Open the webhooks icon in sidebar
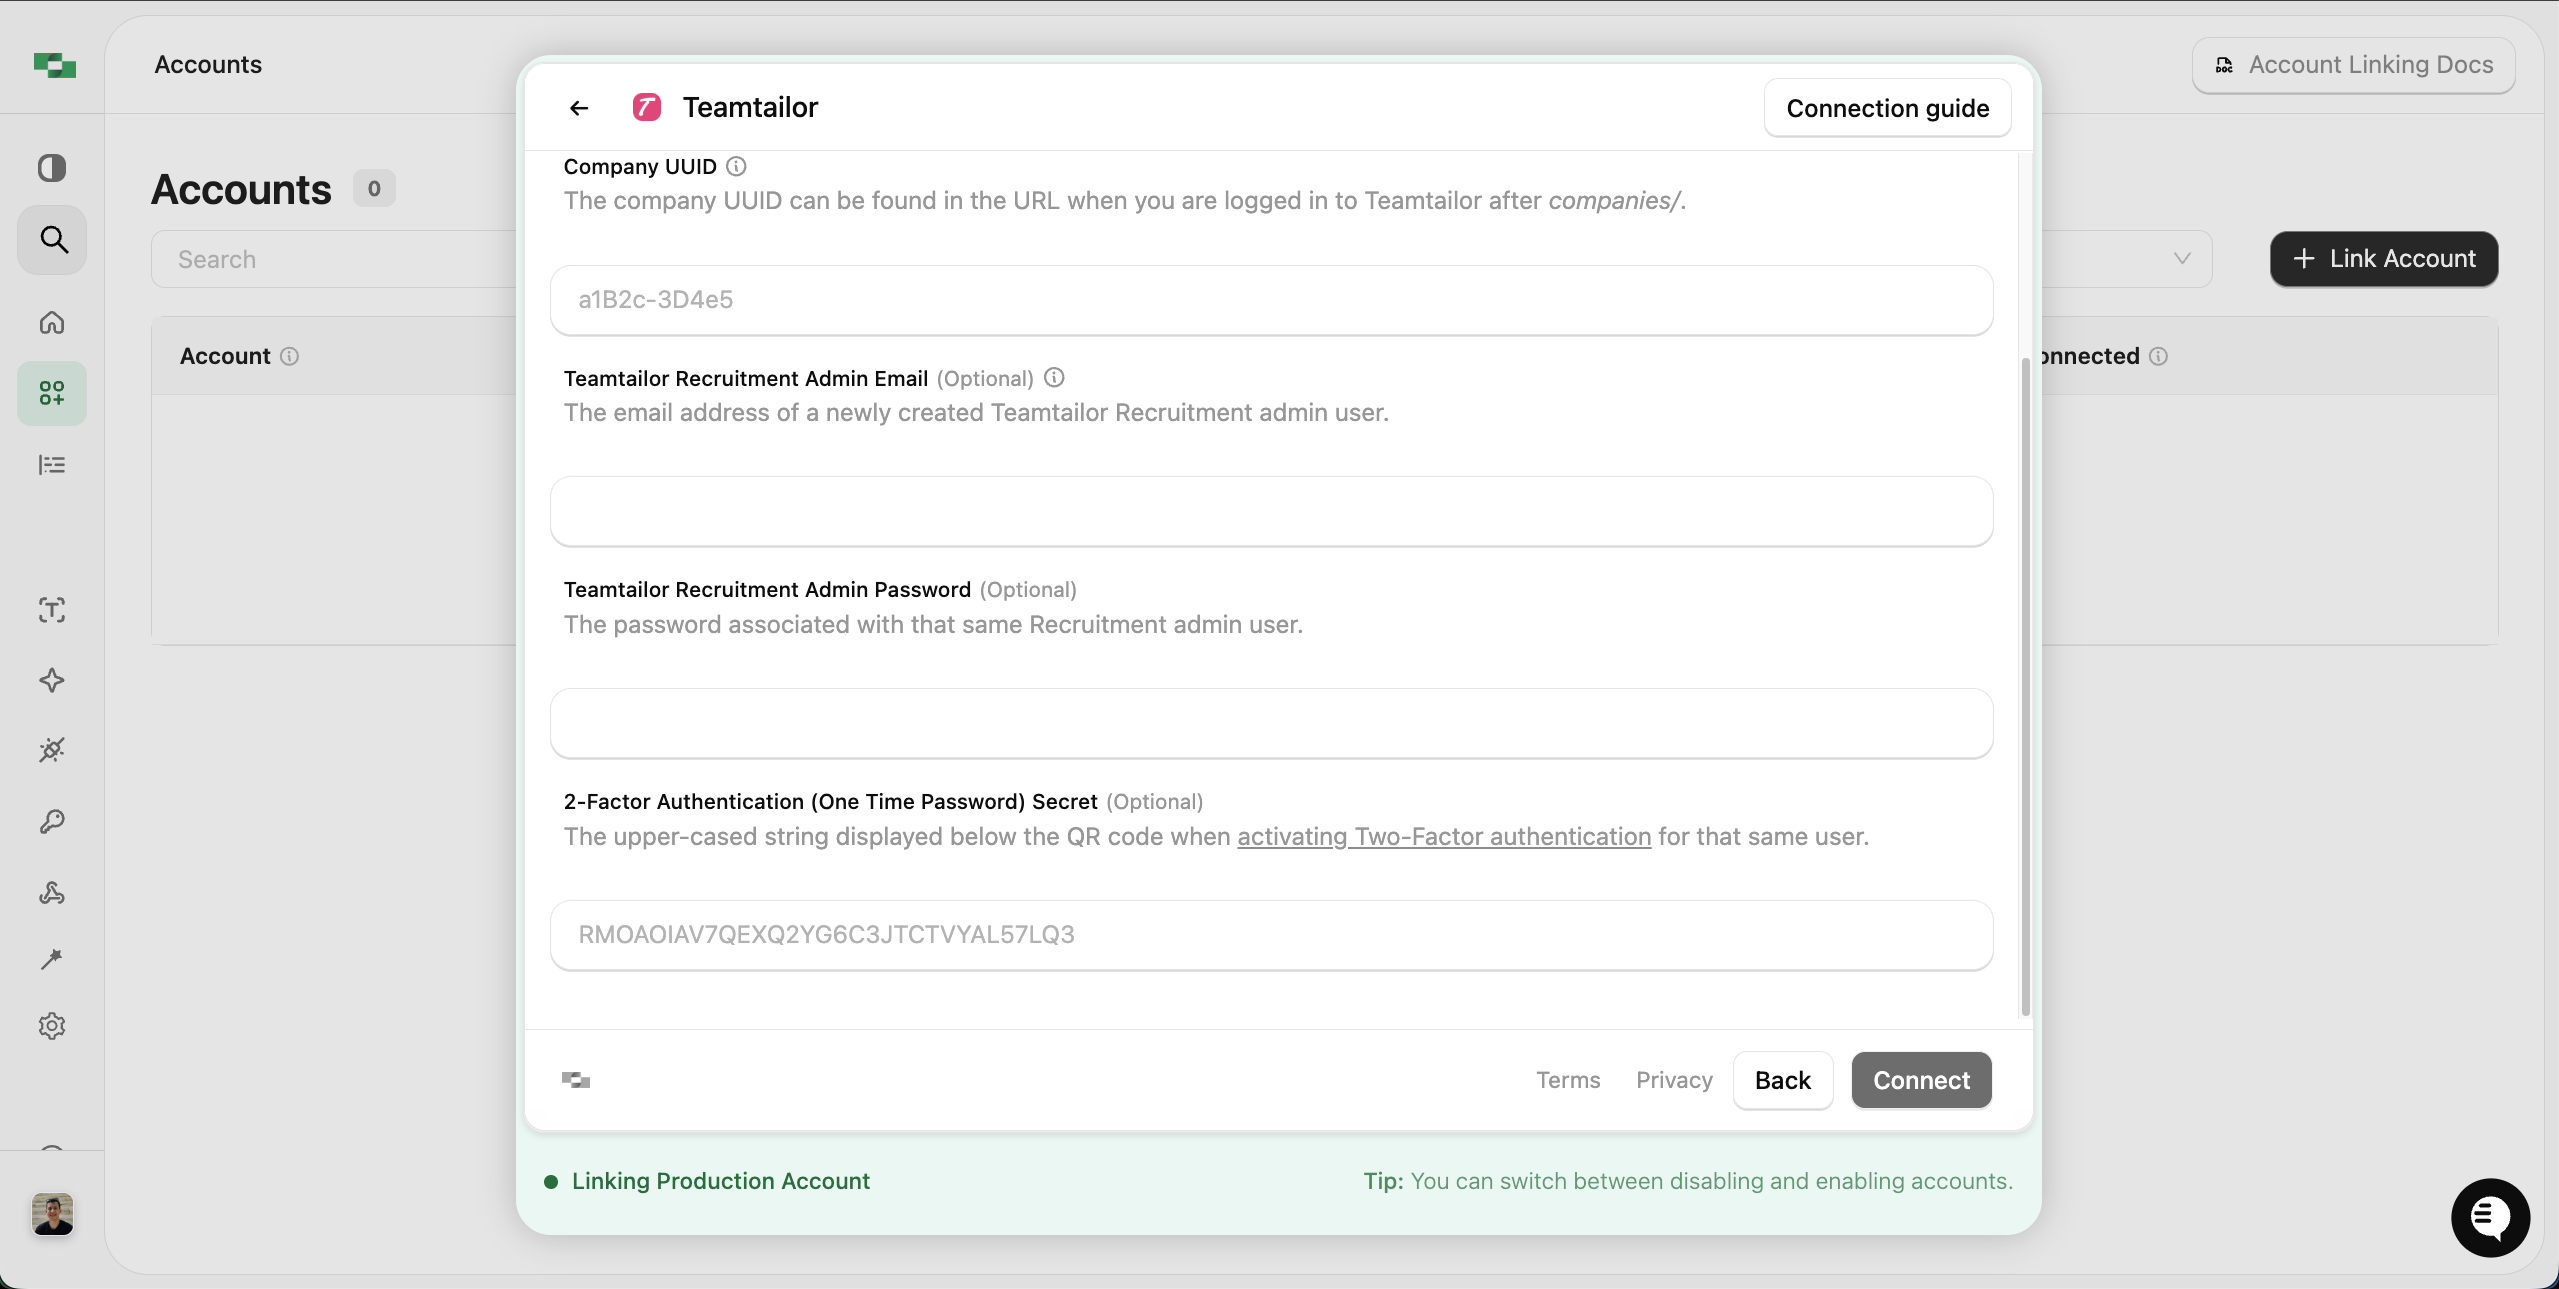The height and width of the screenshot is (1289, 2559). click(52, 892)
